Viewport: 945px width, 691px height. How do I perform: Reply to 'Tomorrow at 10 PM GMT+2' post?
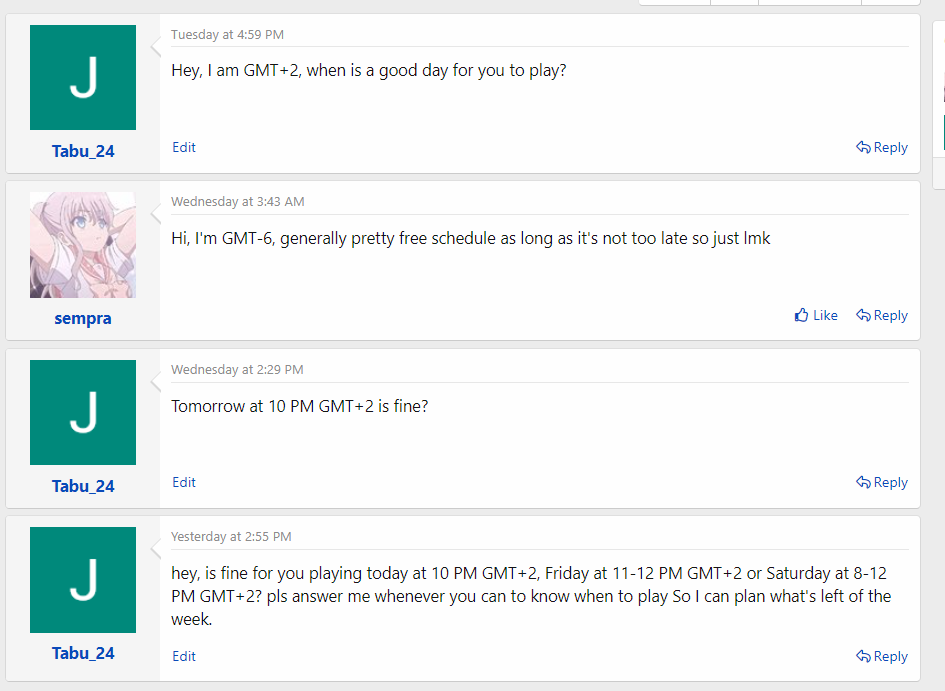(882, 483)
